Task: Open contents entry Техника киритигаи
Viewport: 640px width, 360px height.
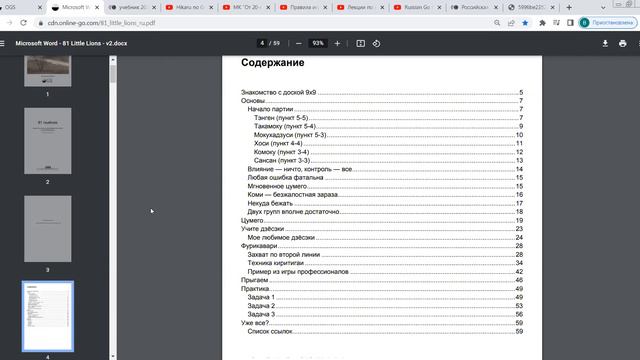Action: pos(385,263)
